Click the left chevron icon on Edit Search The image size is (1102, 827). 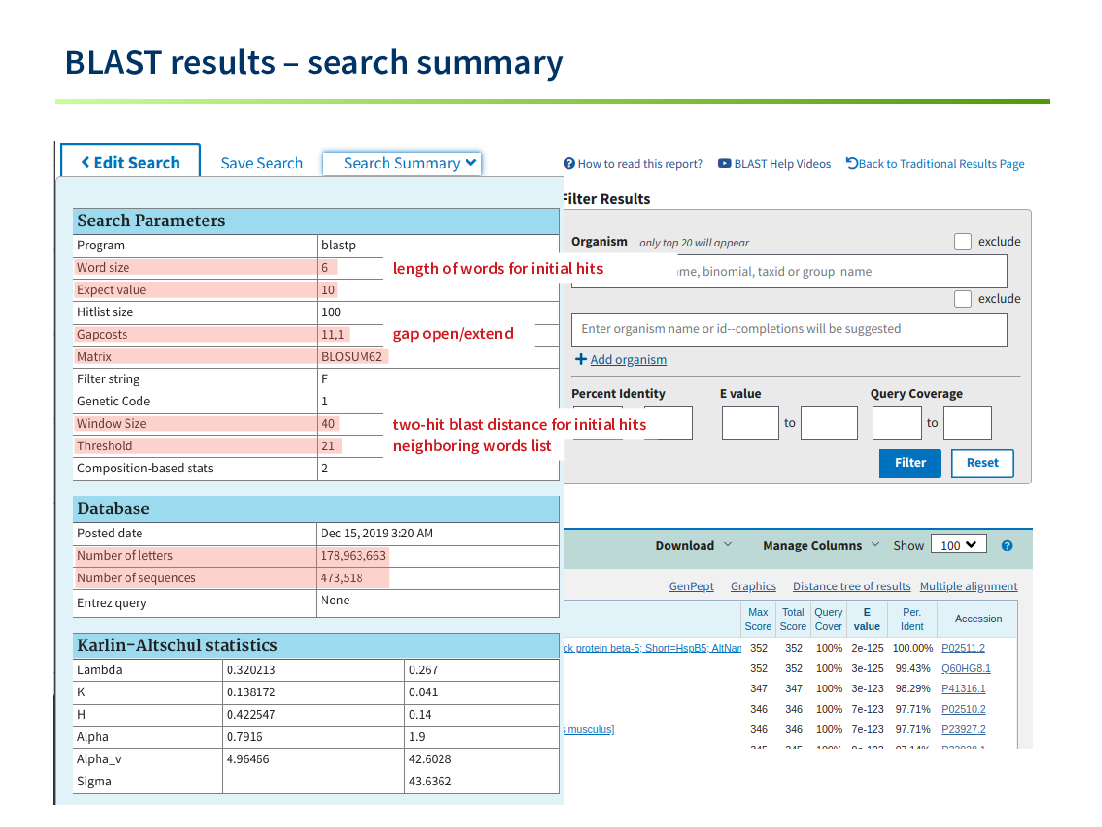click(85, 162)
